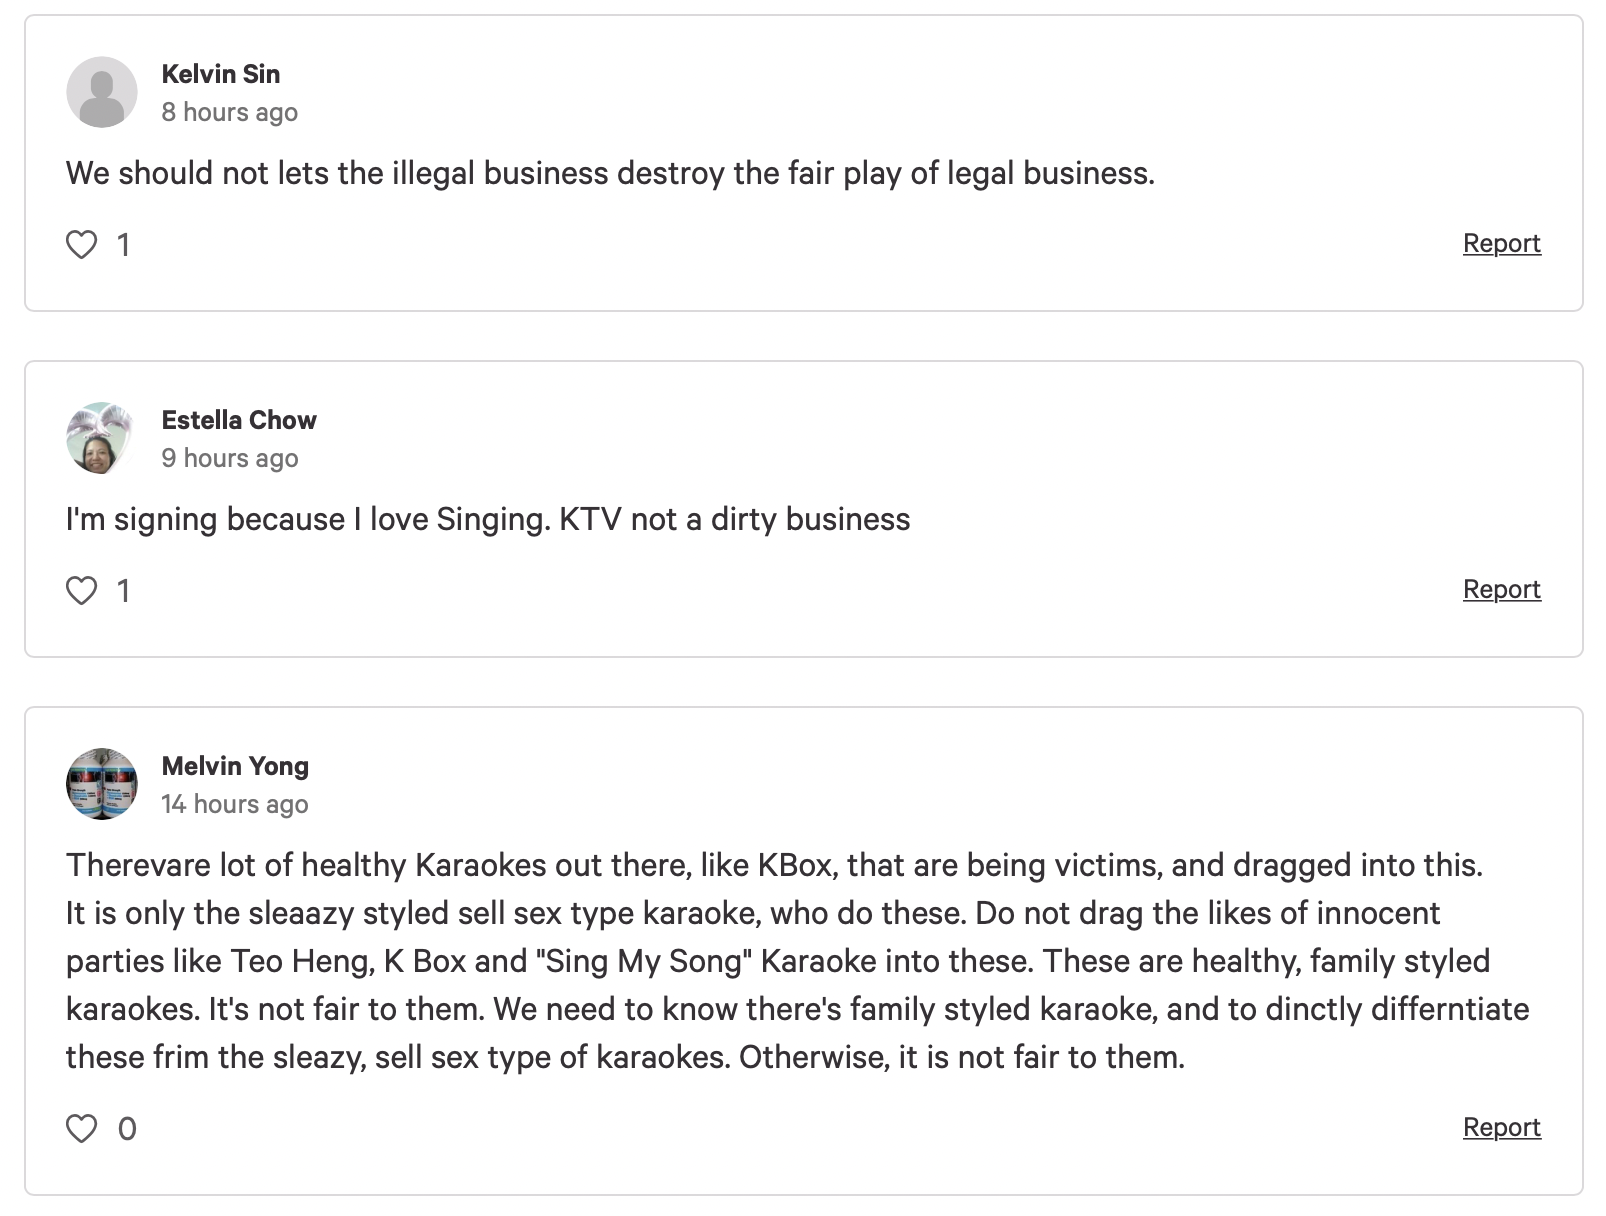Like Kelvin Sin's comment with the heart
This screenshot has width=1606, height=1216.
(82, 244)
